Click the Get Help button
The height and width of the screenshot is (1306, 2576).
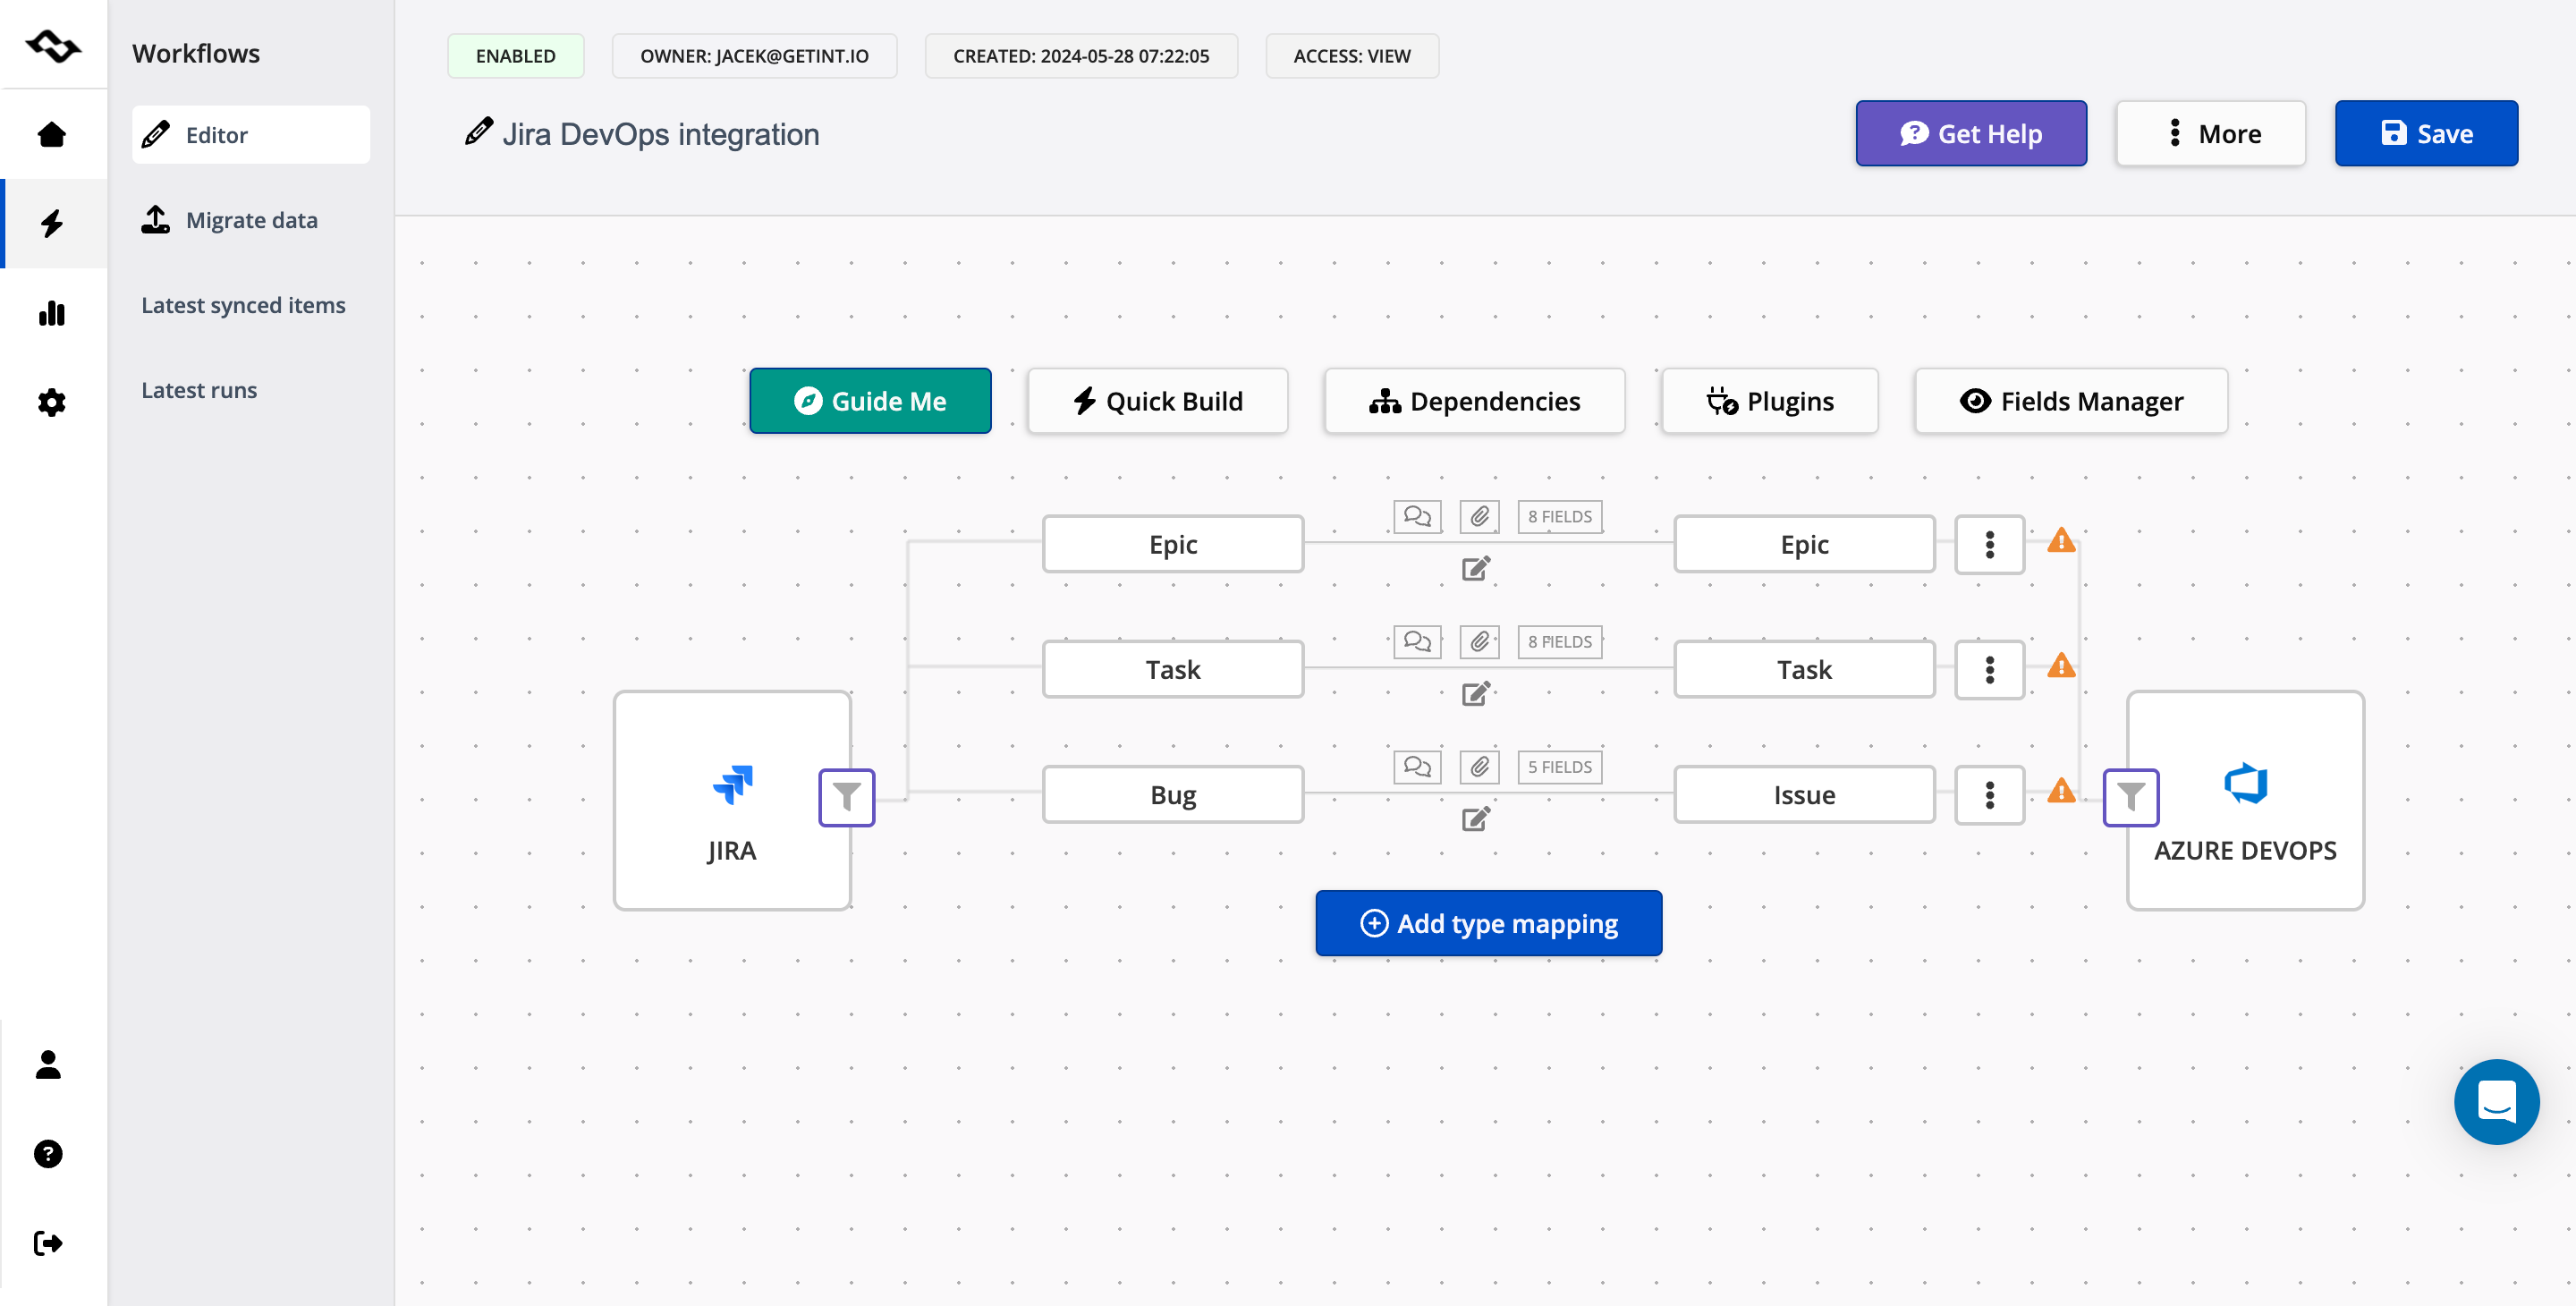pyautogui.click(x=1971, y=133)
